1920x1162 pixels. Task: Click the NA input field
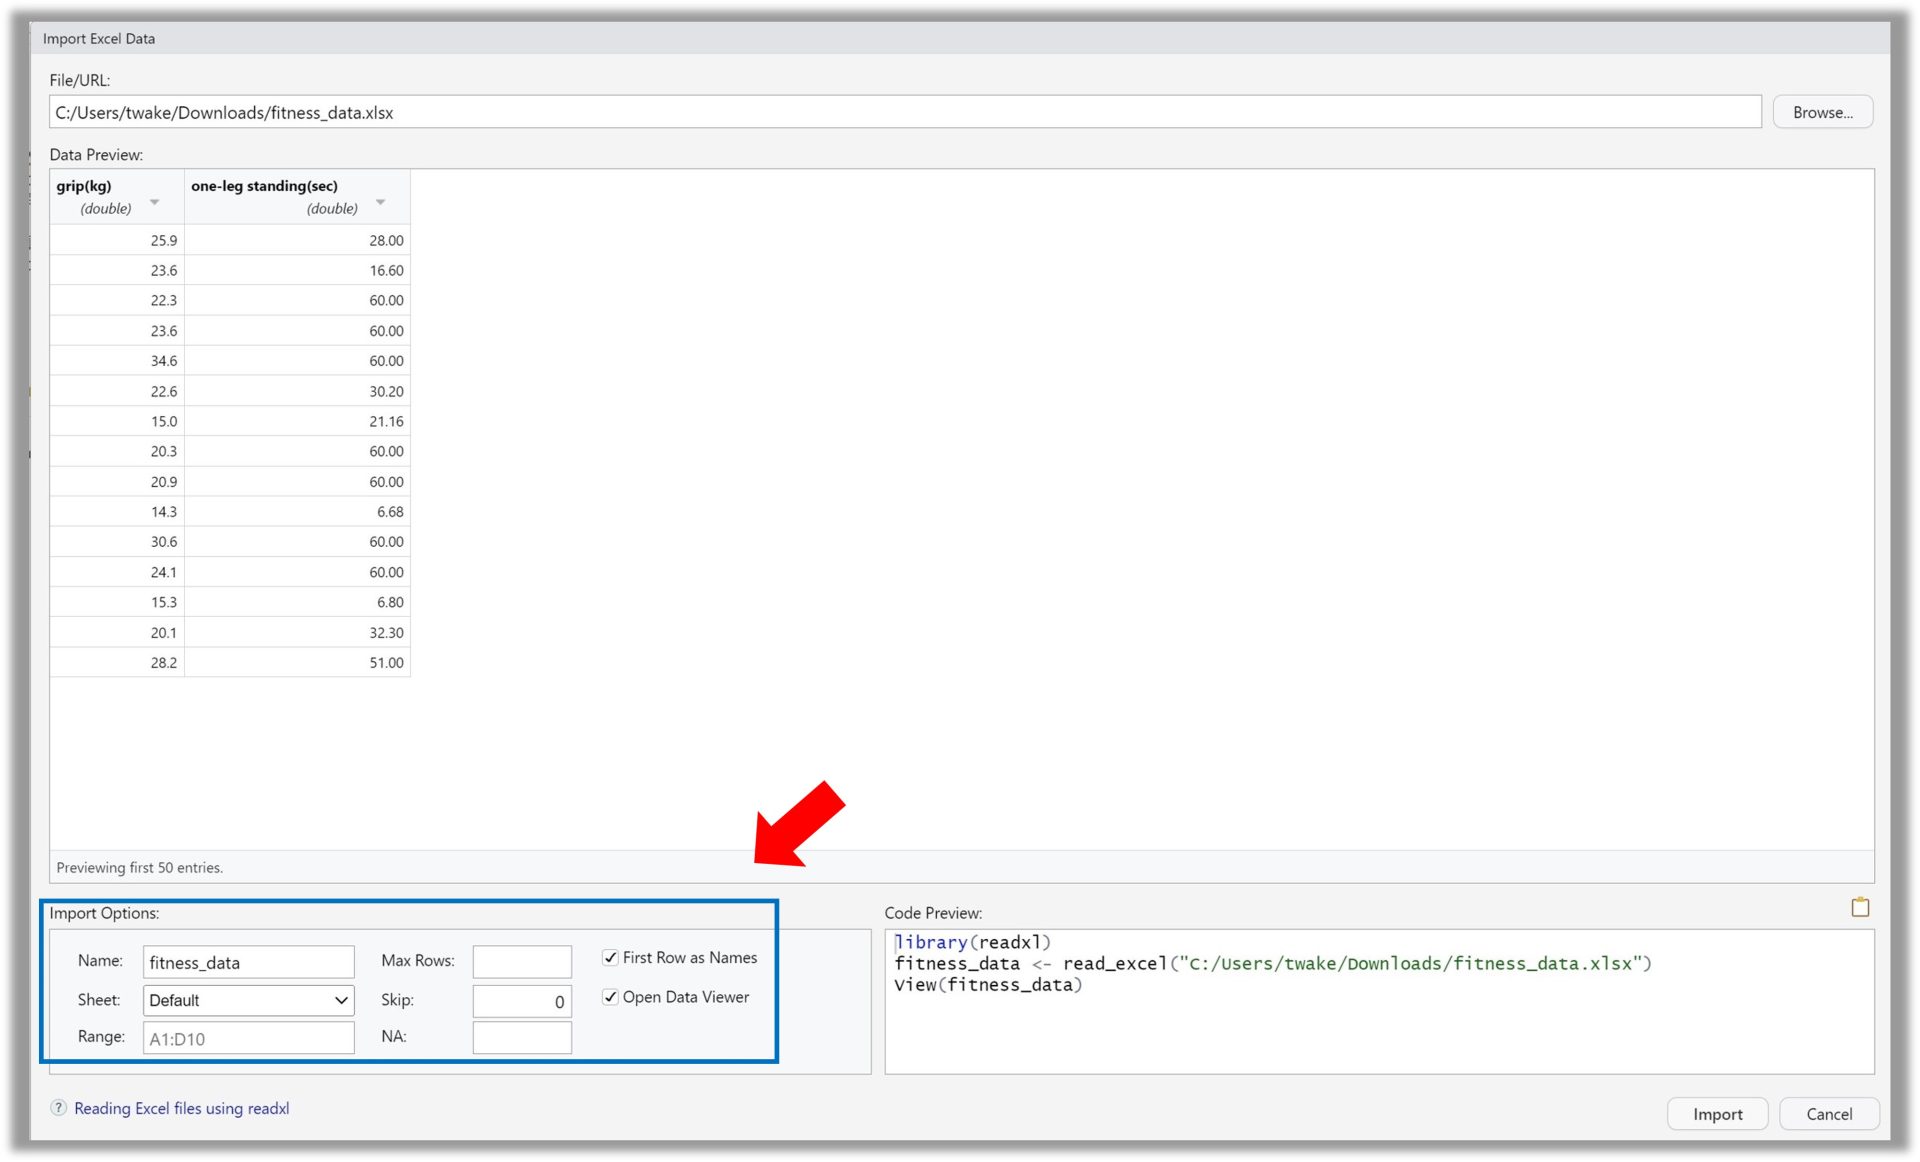(x=522, y=1038)
